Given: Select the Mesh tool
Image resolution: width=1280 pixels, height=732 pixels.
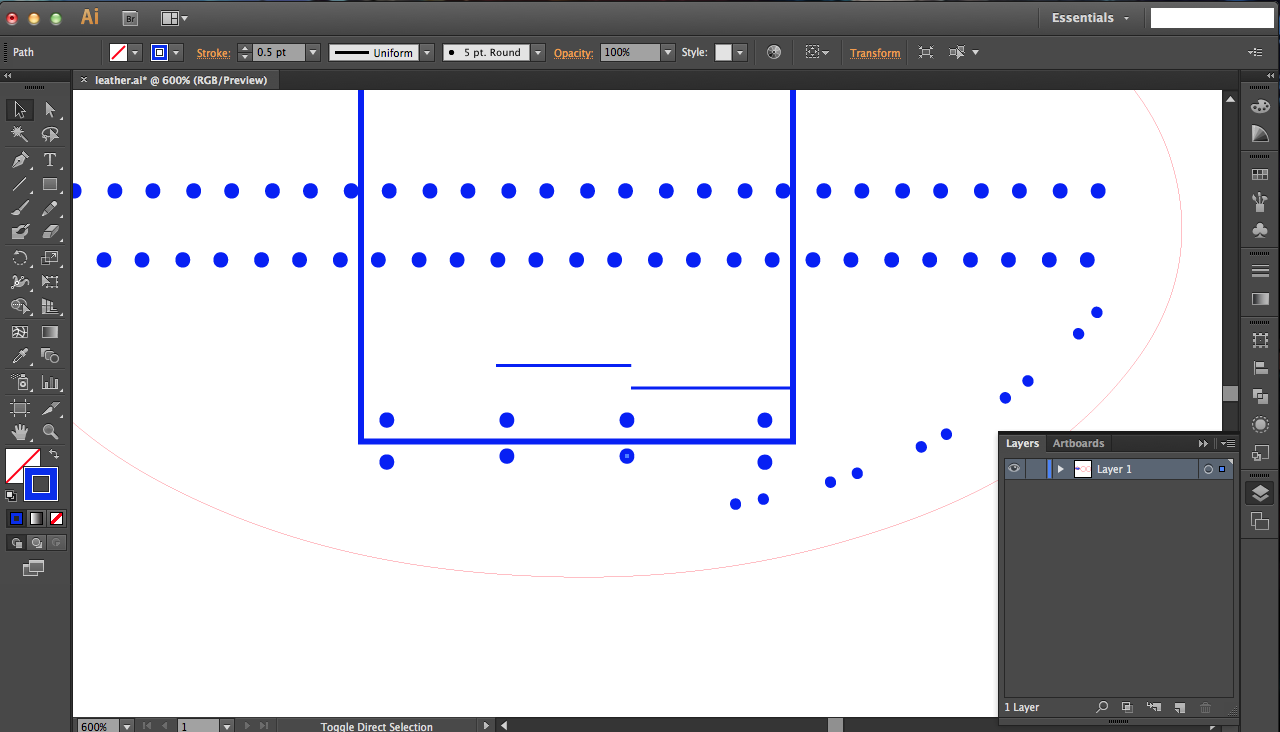Looking at the screenshot, I should tap(20, 332).
